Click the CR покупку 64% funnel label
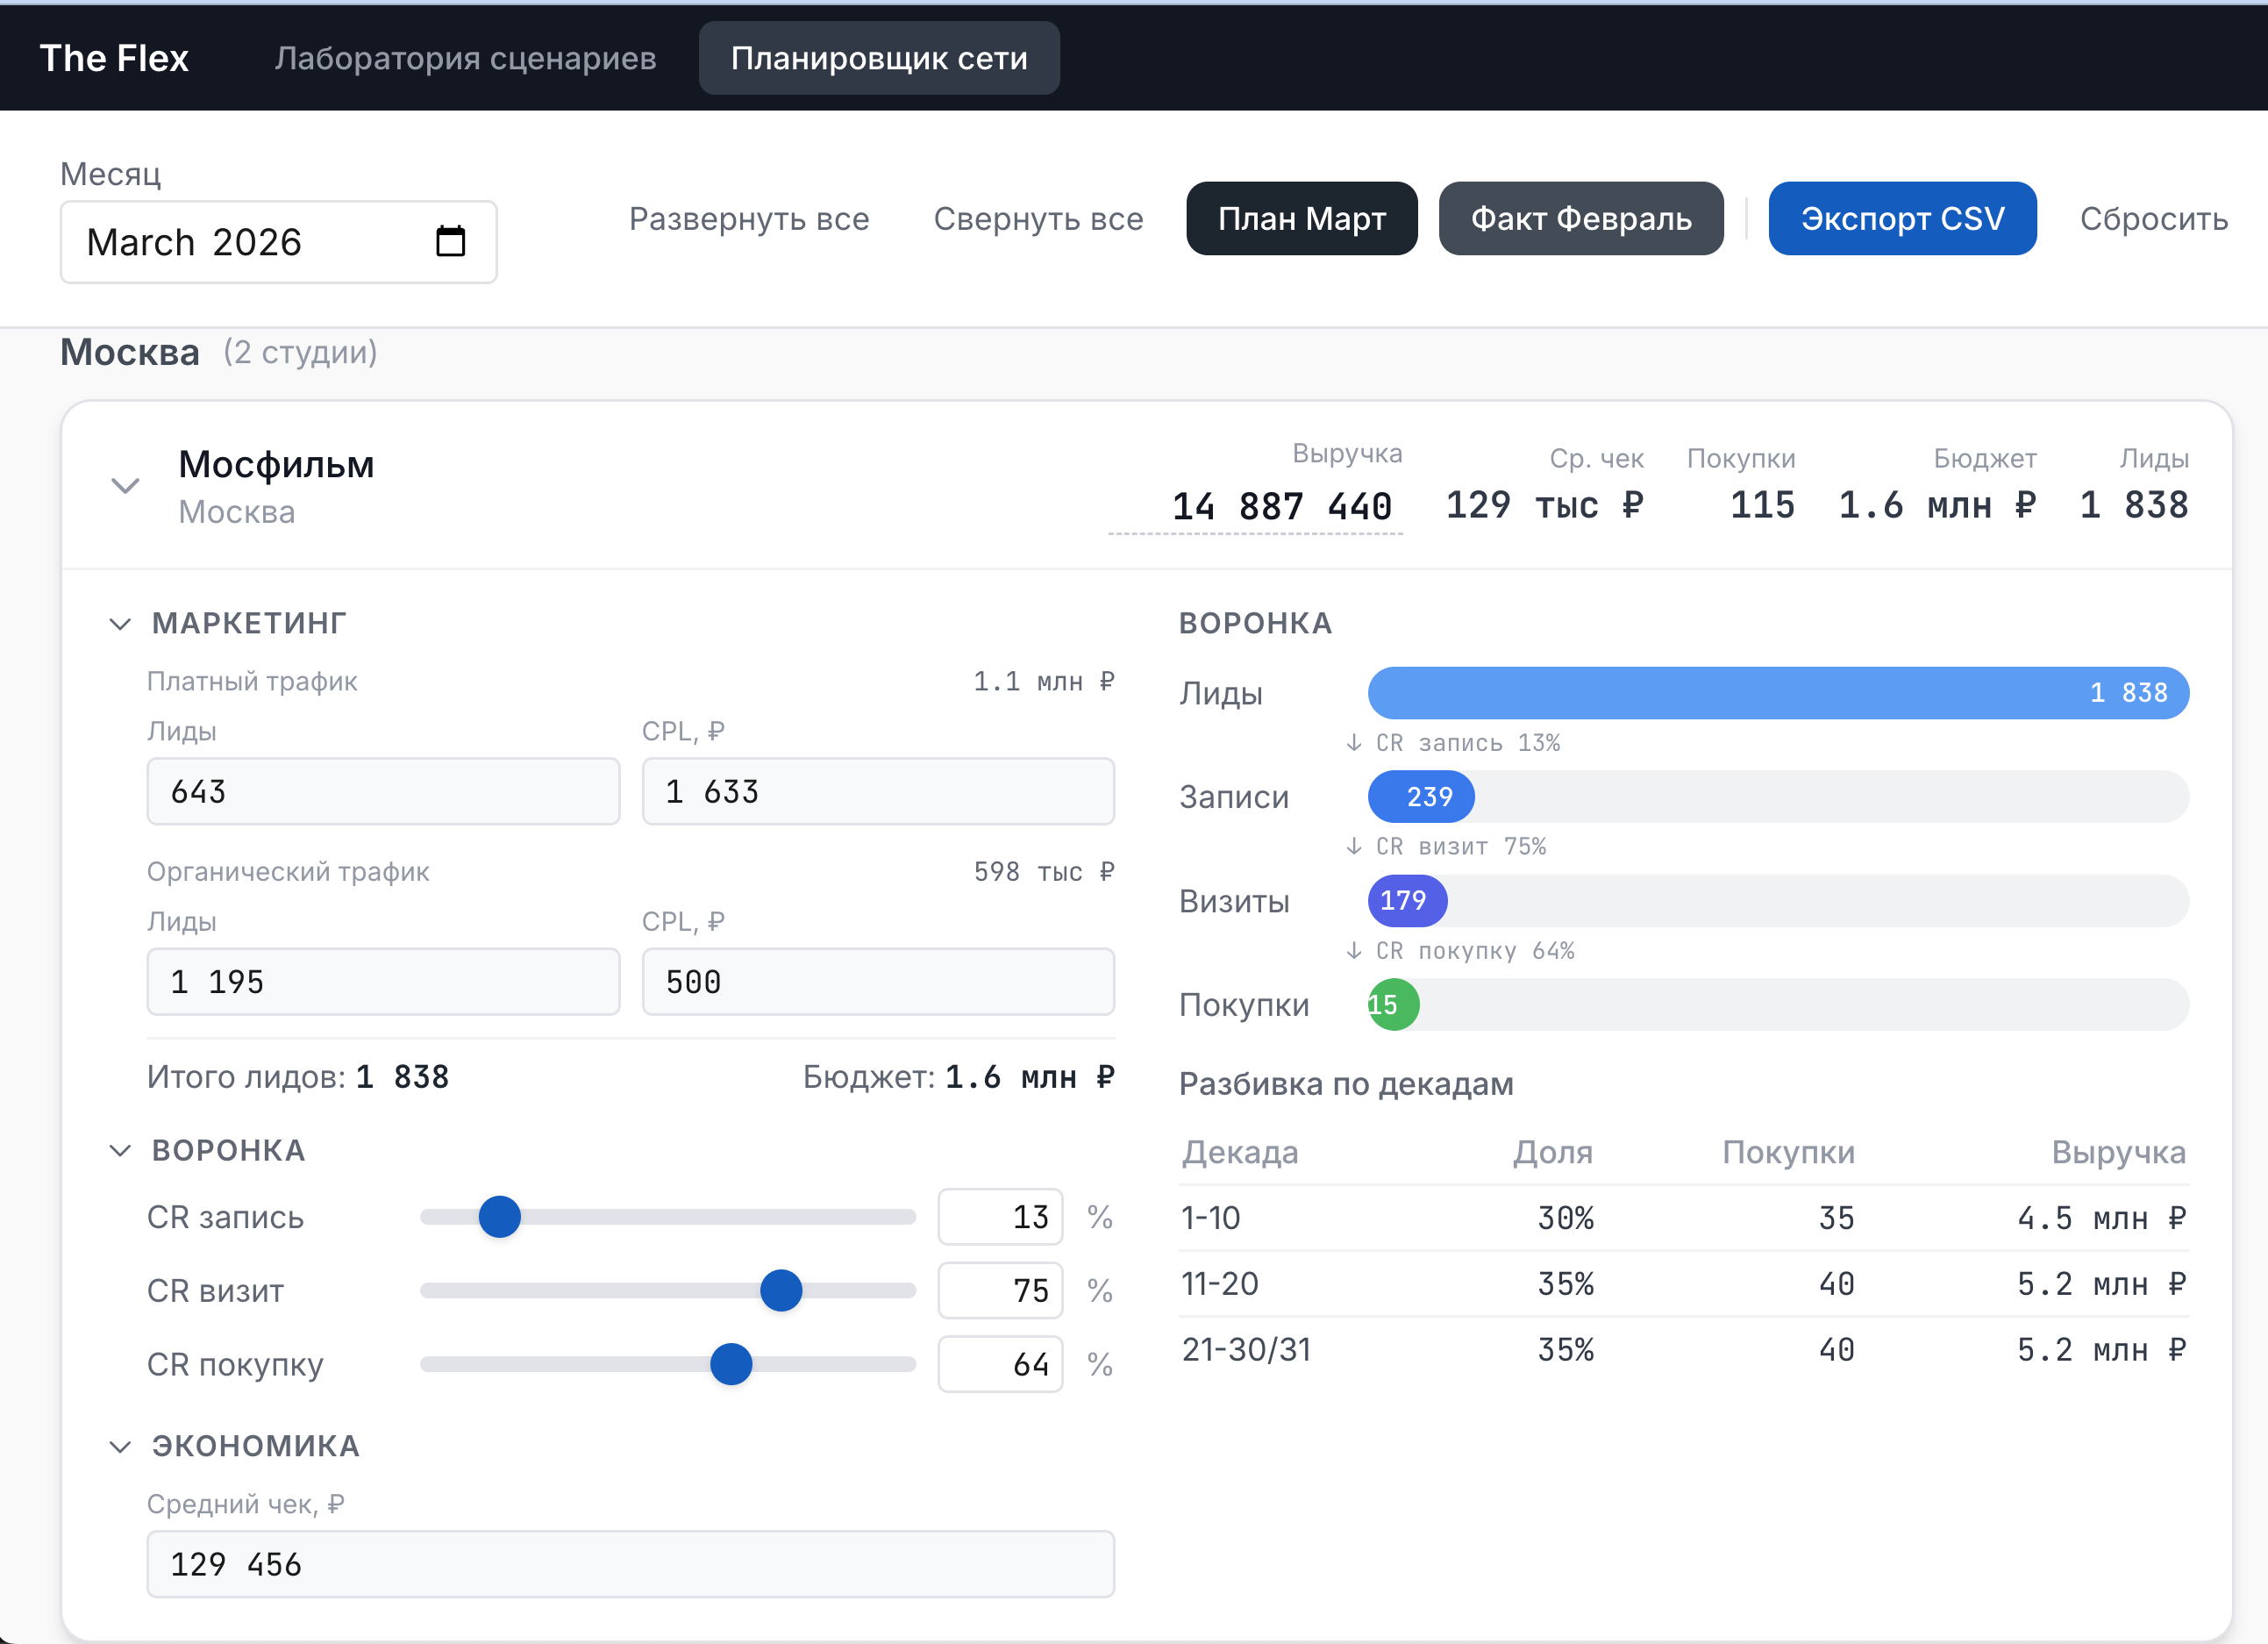Screen dimensions: 2268x1644 pyautogui.click(x=1475, y=951)
